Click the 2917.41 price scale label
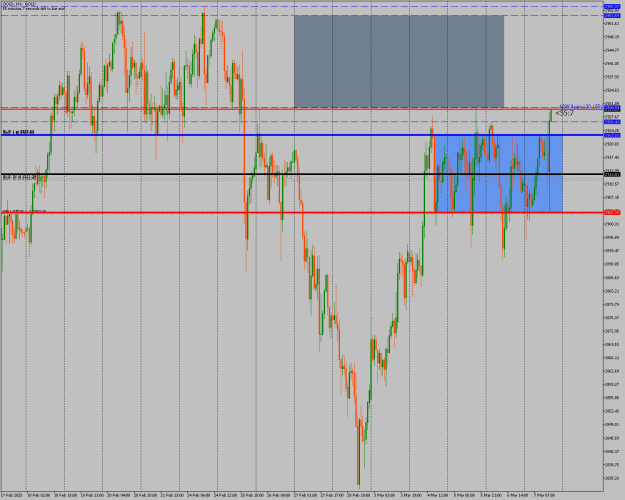625x500 pixels. (x=612, y=157)
